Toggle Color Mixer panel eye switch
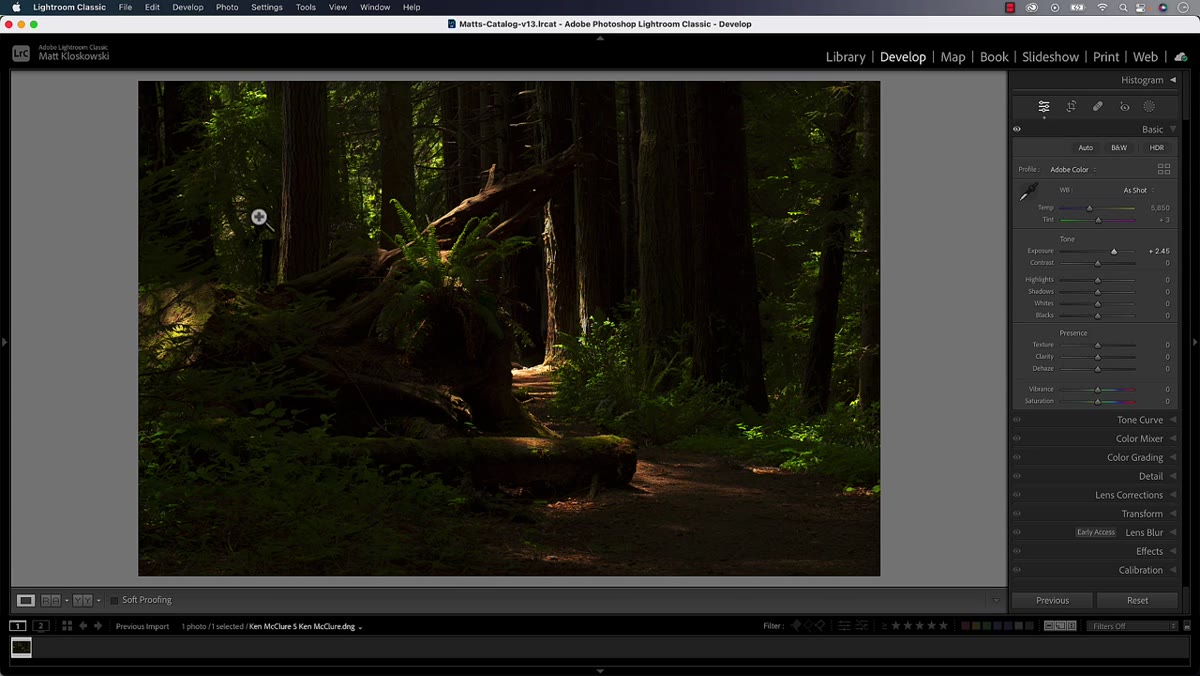This screenshot has height=676, width=1200. coord(1017,439)
